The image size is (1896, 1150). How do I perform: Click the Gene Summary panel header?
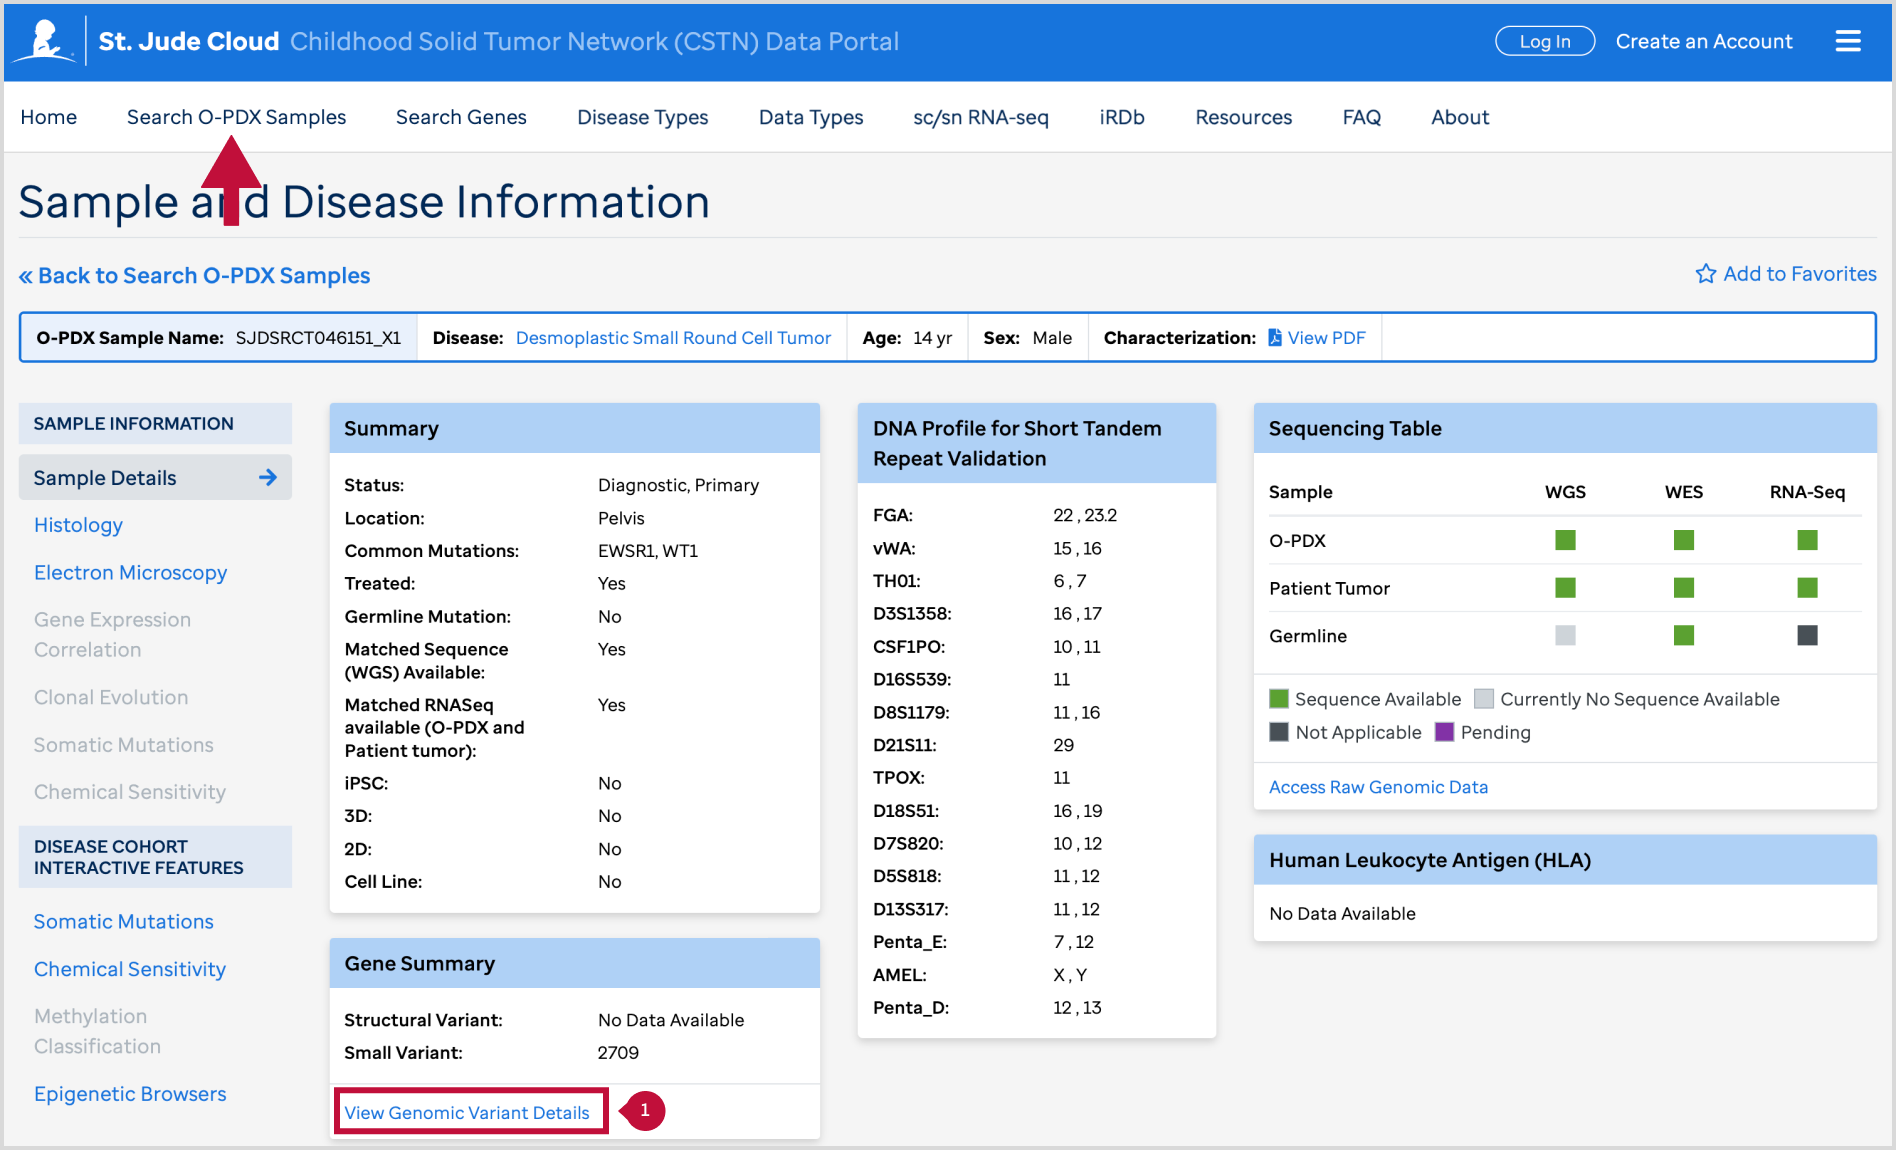pos(575,963)
